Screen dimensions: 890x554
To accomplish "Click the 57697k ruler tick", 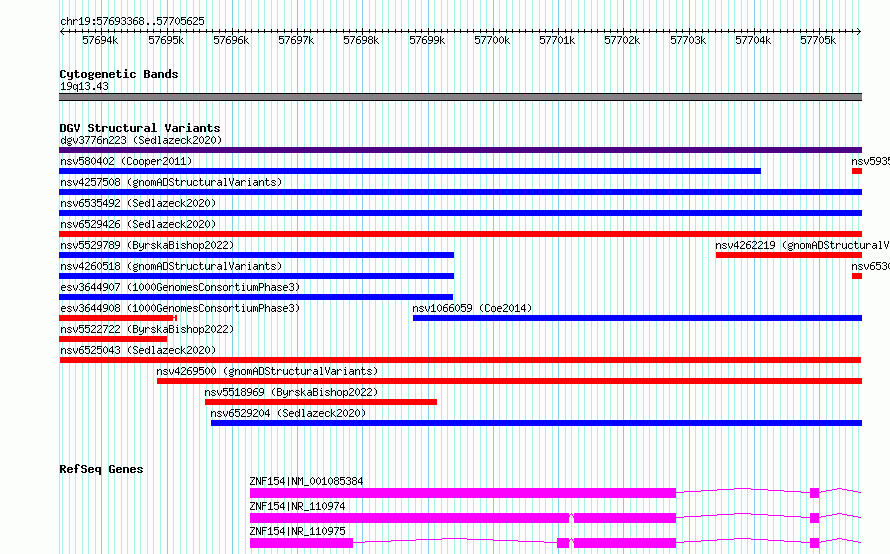I will pyautogui.click(x=296, y=40).
